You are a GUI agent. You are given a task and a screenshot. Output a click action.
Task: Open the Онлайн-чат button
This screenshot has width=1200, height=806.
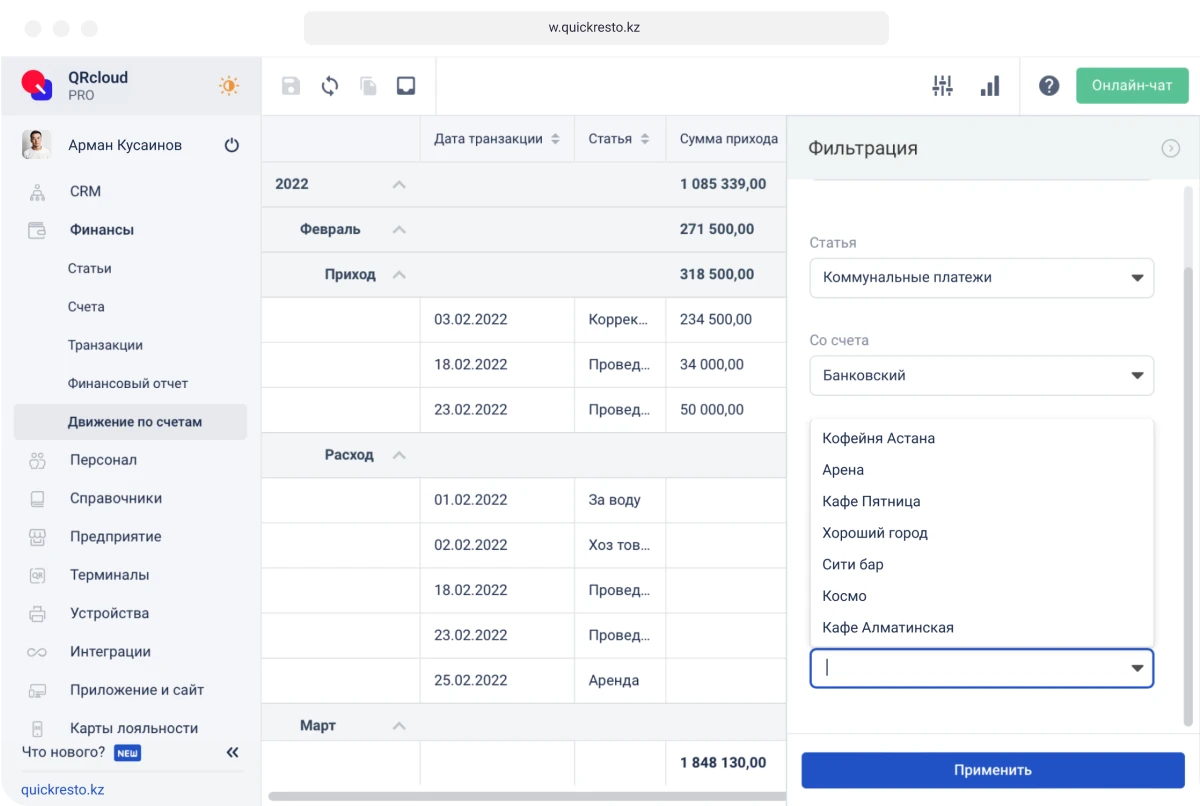coord(1131,86)
